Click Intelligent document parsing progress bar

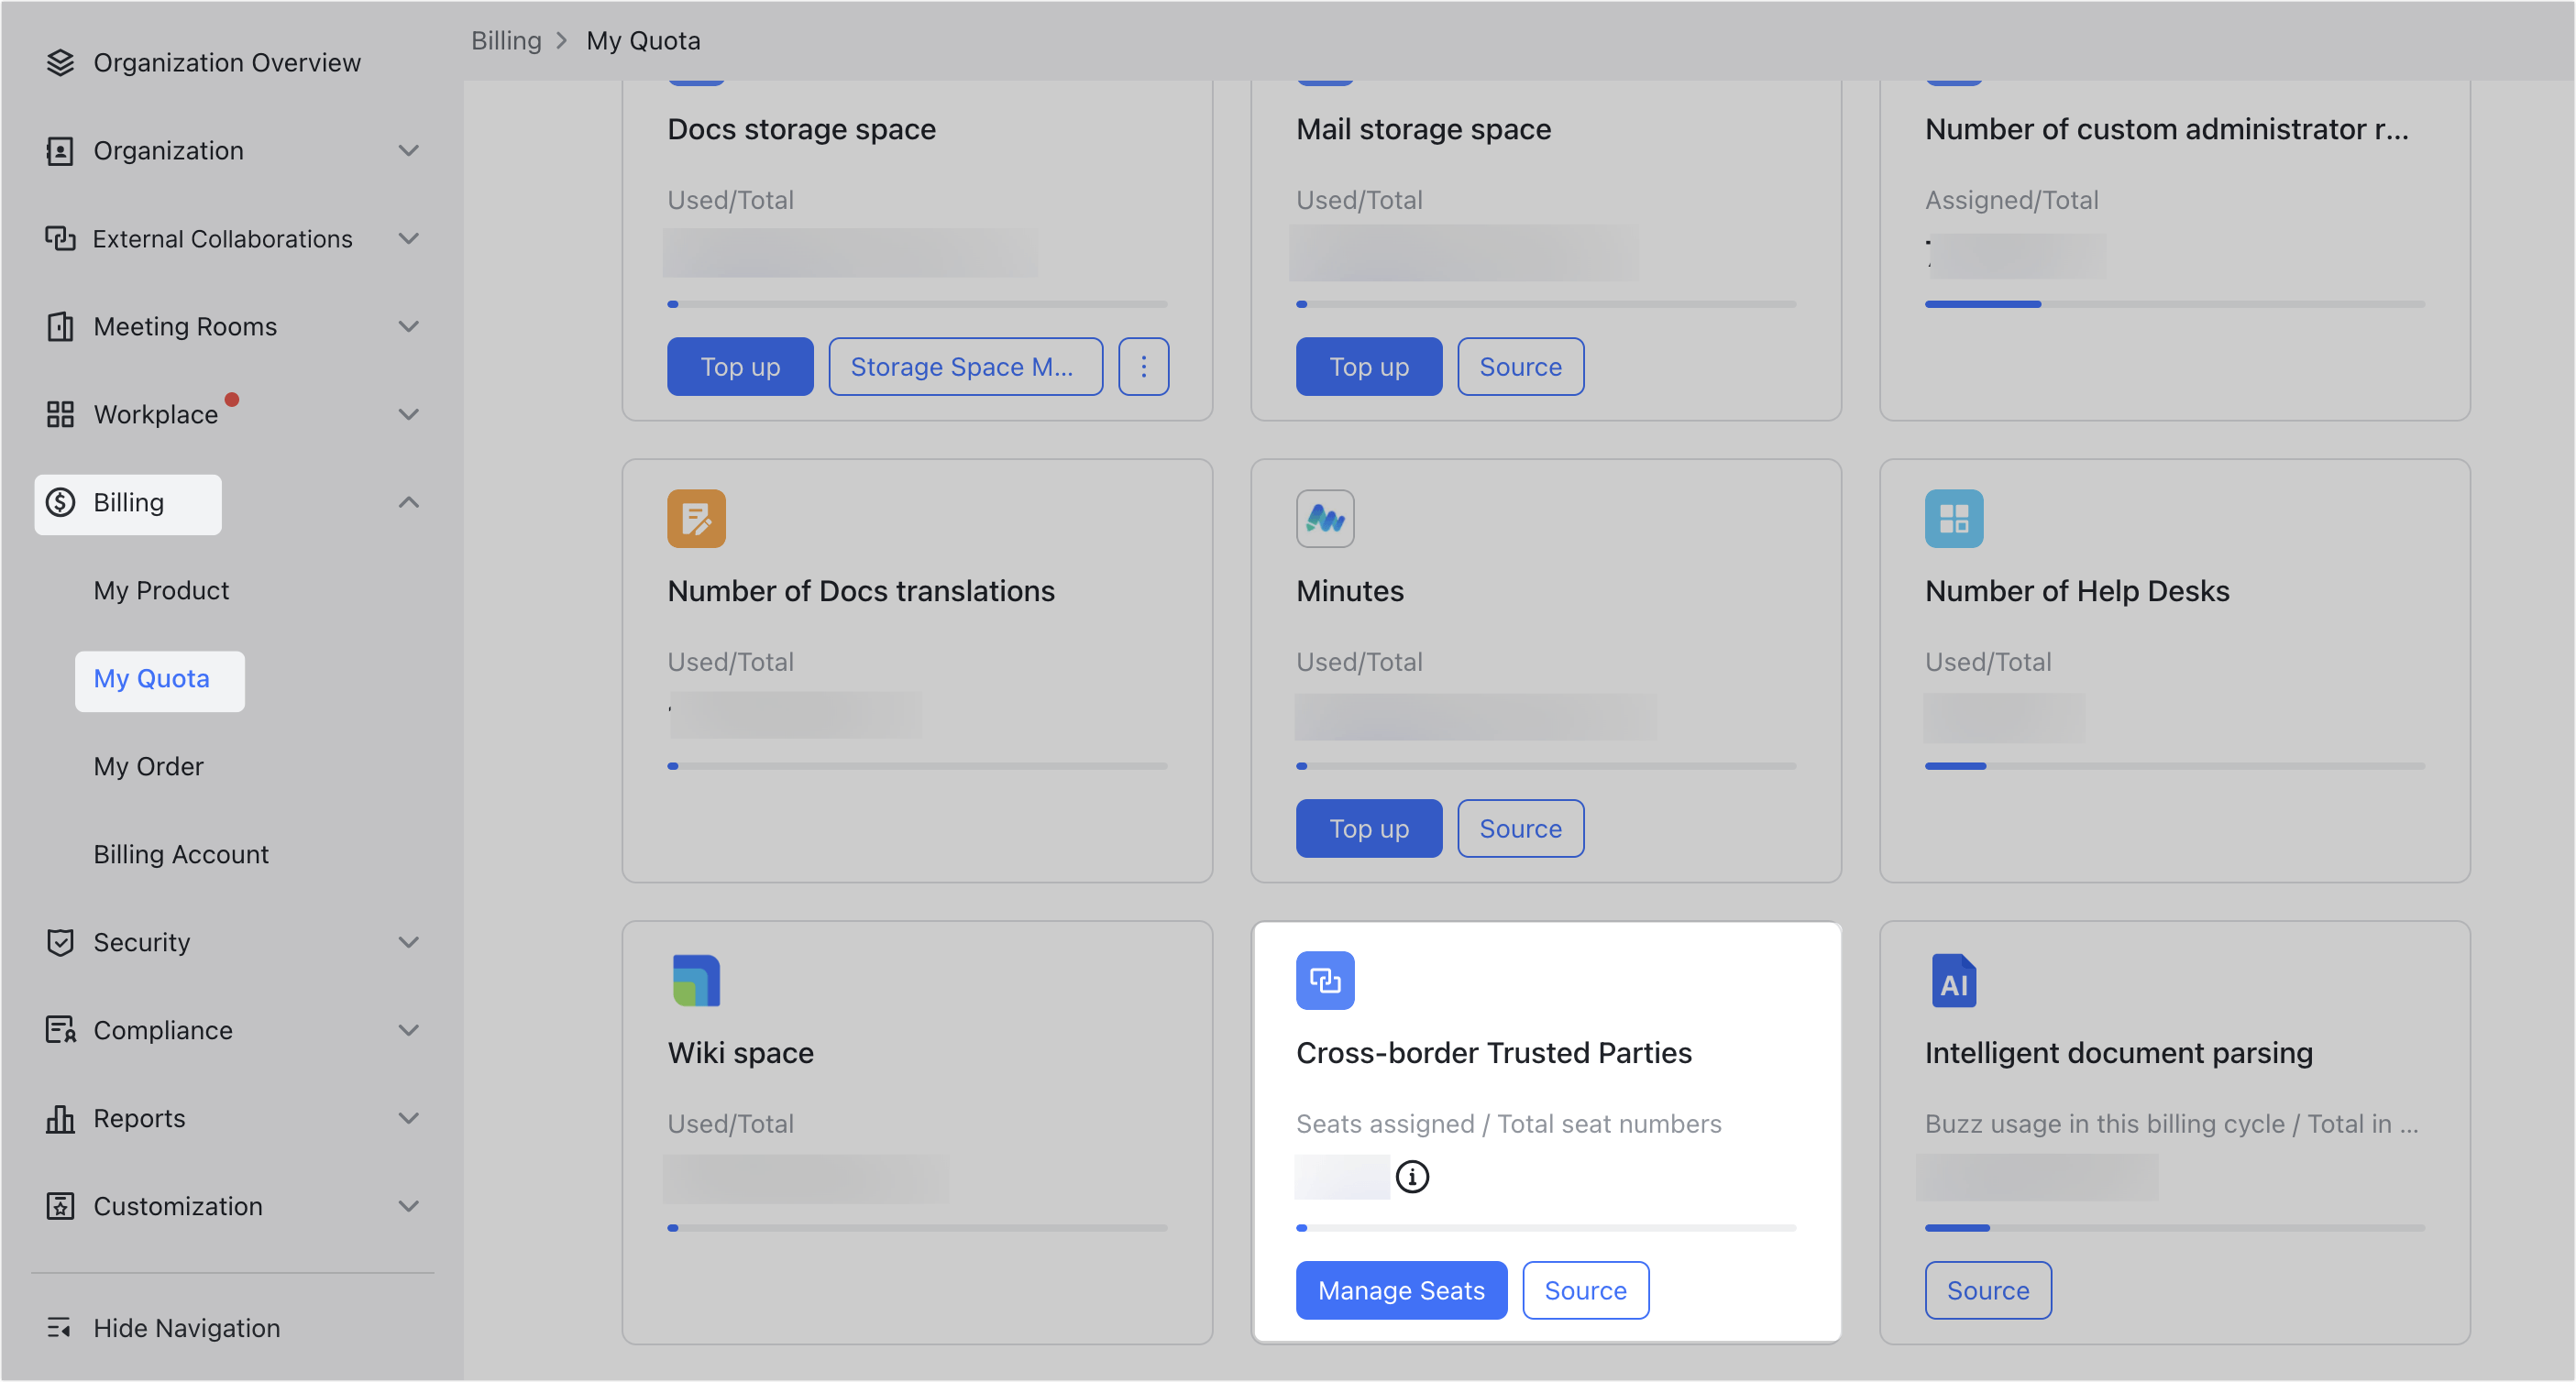pyautogui.click(x=2174, y=1228)
